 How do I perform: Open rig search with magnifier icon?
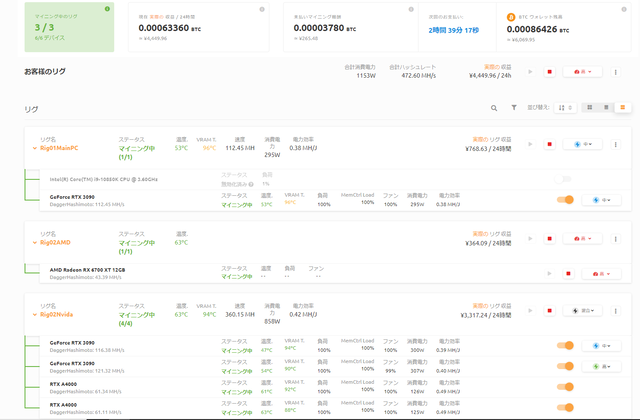pos(494,108)
